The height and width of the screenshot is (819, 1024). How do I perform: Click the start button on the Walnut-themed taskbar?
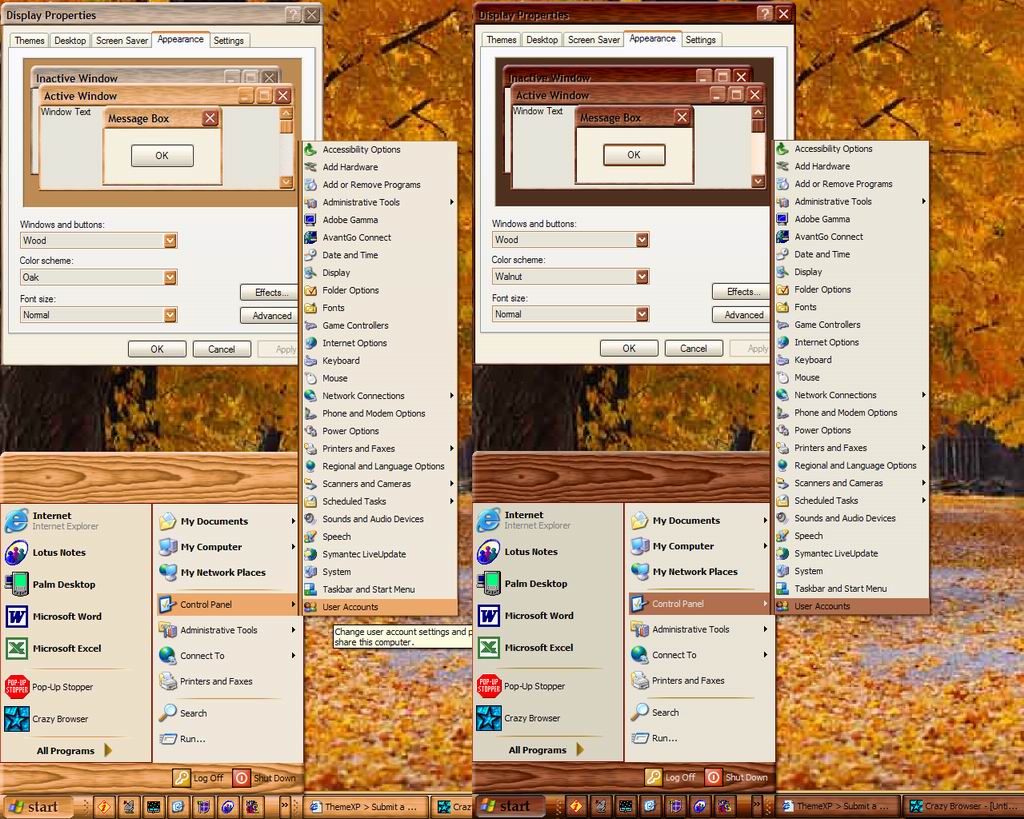[505, 806]
